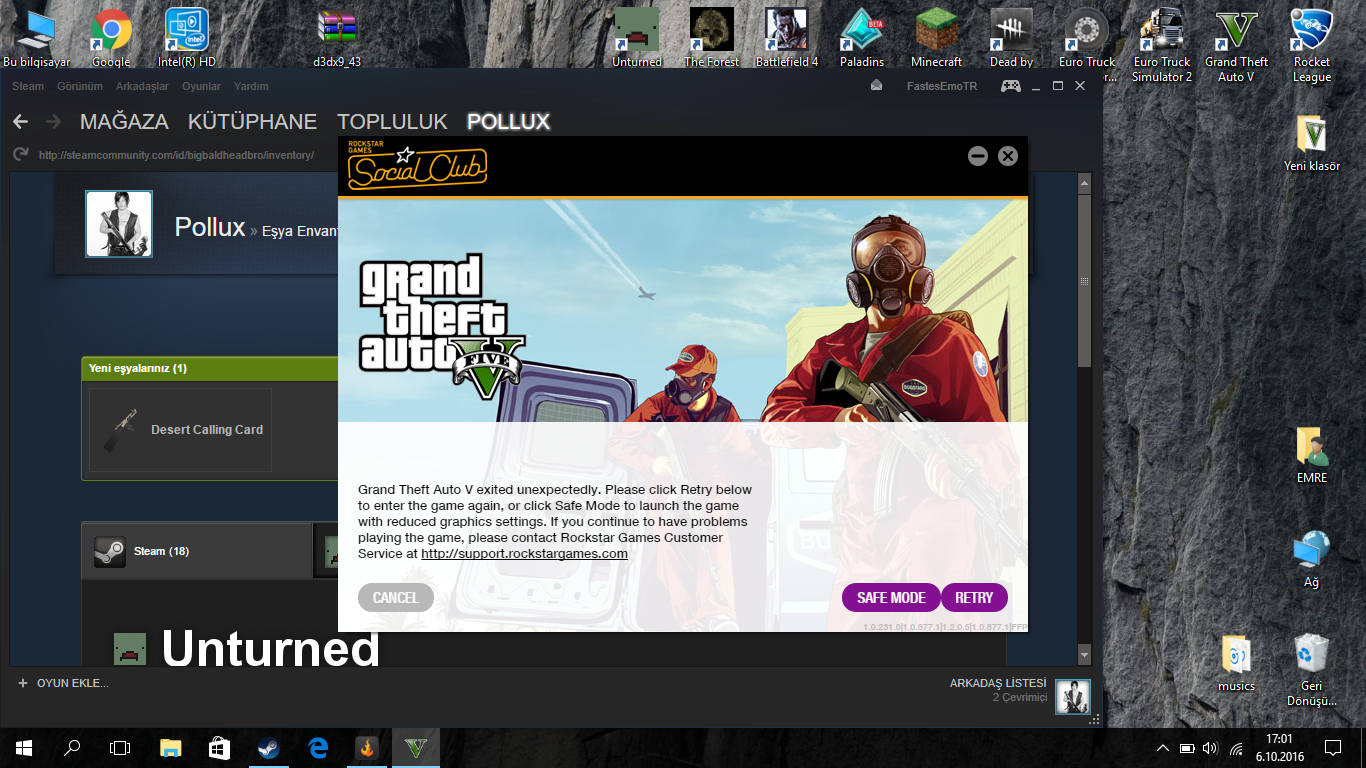
Task: Open volume control in system tray
Action: 1211,748
